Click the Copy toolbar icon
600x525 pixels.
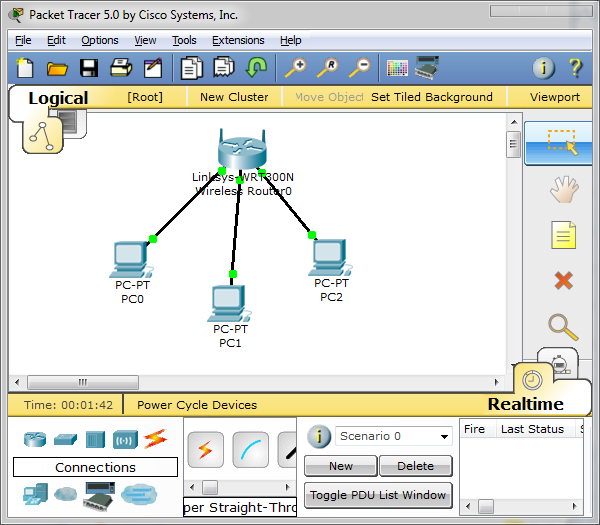point(192,68)
